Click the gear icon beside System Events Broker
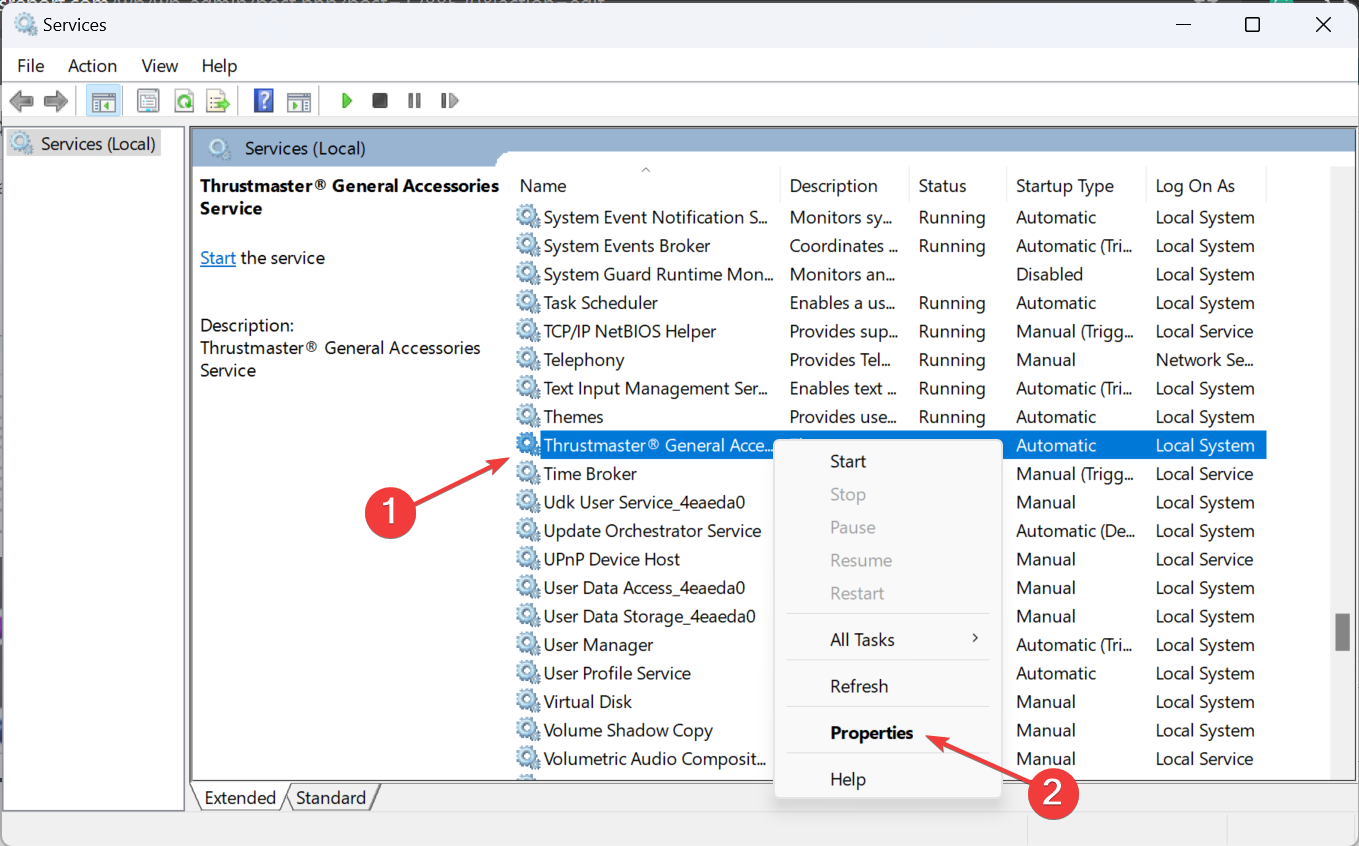This screenshot has width=1359, height=846. click(527, 245)
